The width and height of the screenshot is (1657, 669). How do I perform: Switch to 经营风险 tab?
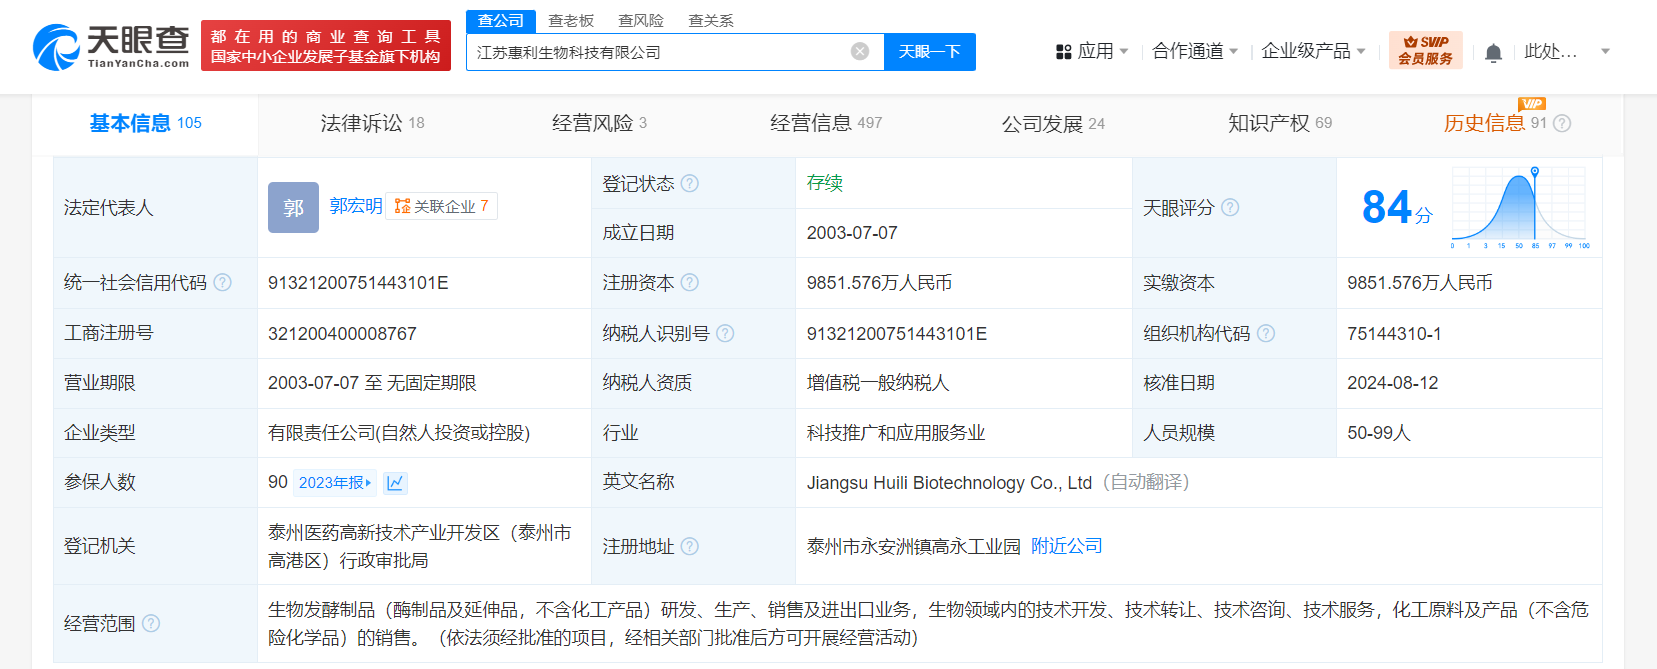click(599, 123)
